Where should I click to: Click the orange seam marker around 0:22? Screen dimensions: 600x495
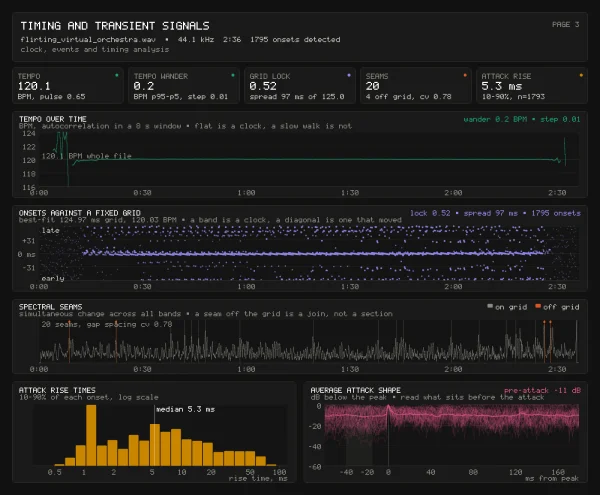pyautogui.click(x=116, y=344)
